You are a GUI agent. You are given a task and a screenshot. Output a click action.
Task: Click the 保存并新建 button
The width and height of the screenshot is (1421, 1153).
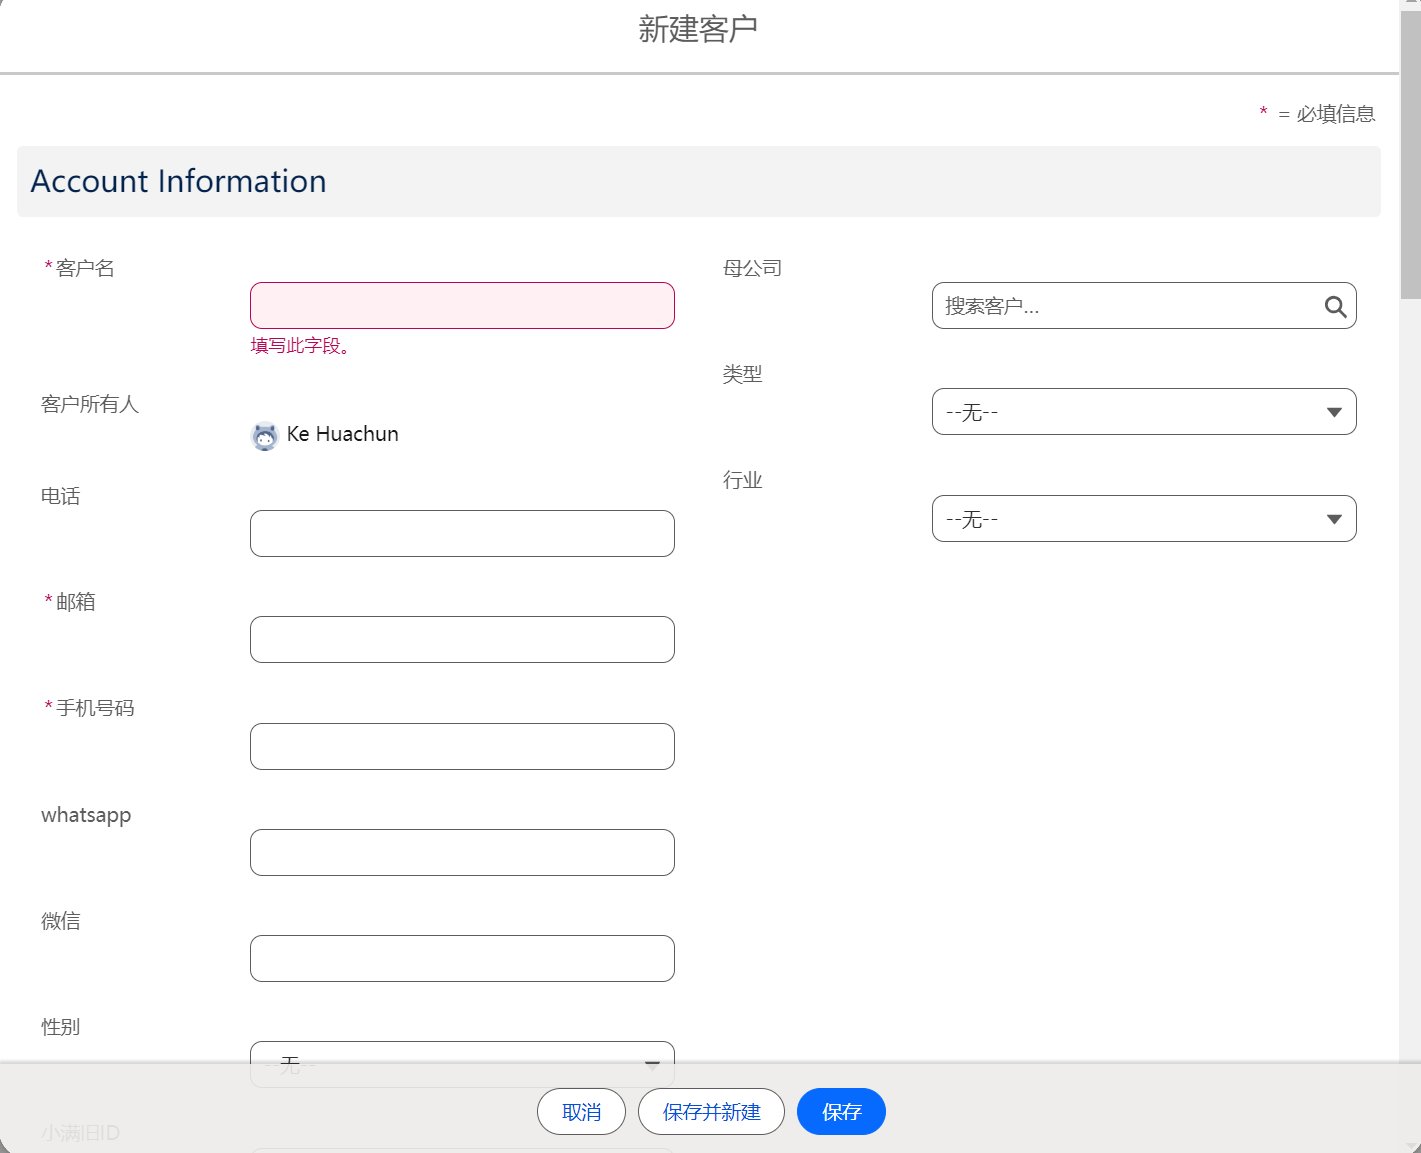pos(711,1112)
